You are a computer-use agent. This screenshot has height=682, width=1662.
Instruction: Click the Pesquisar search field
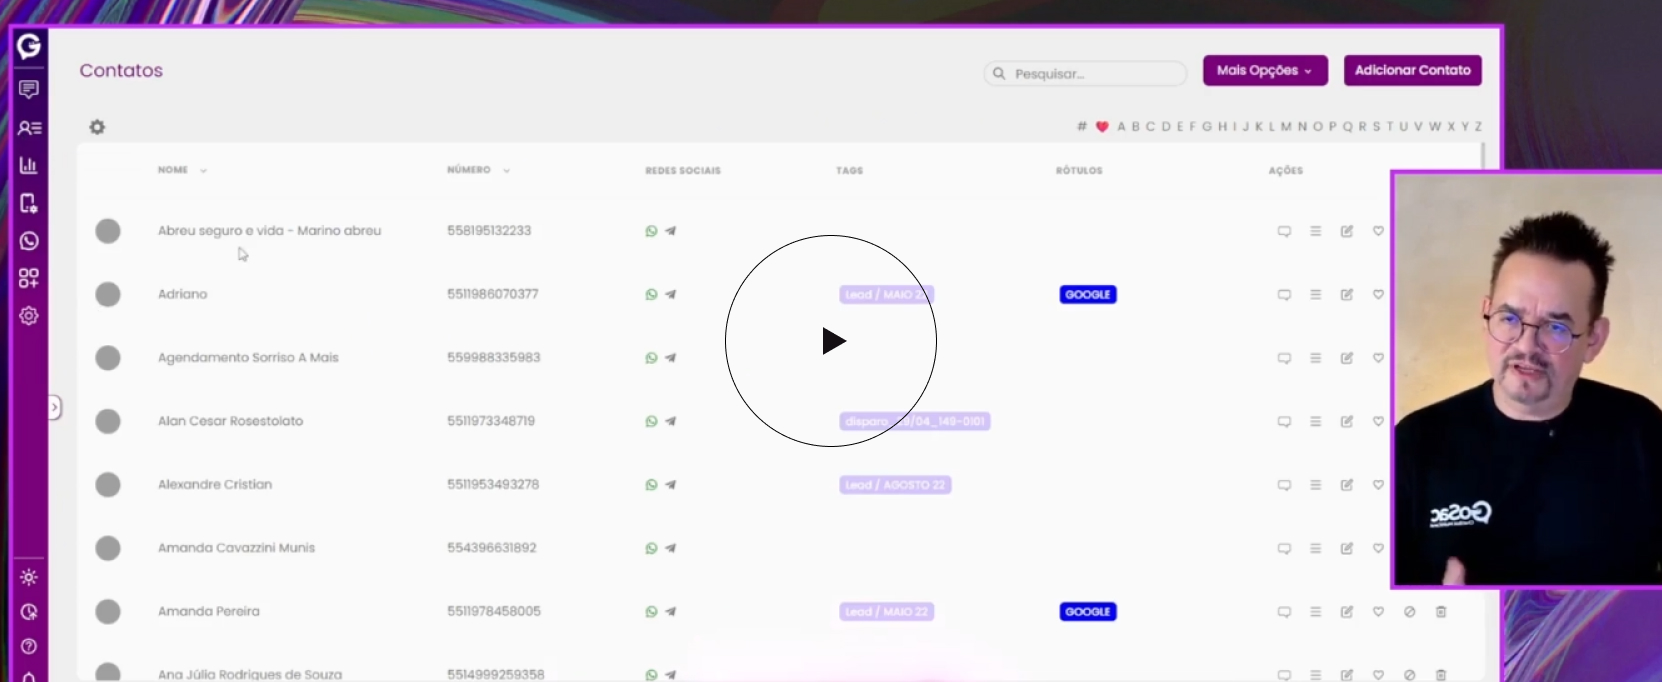pos(1085,73)
